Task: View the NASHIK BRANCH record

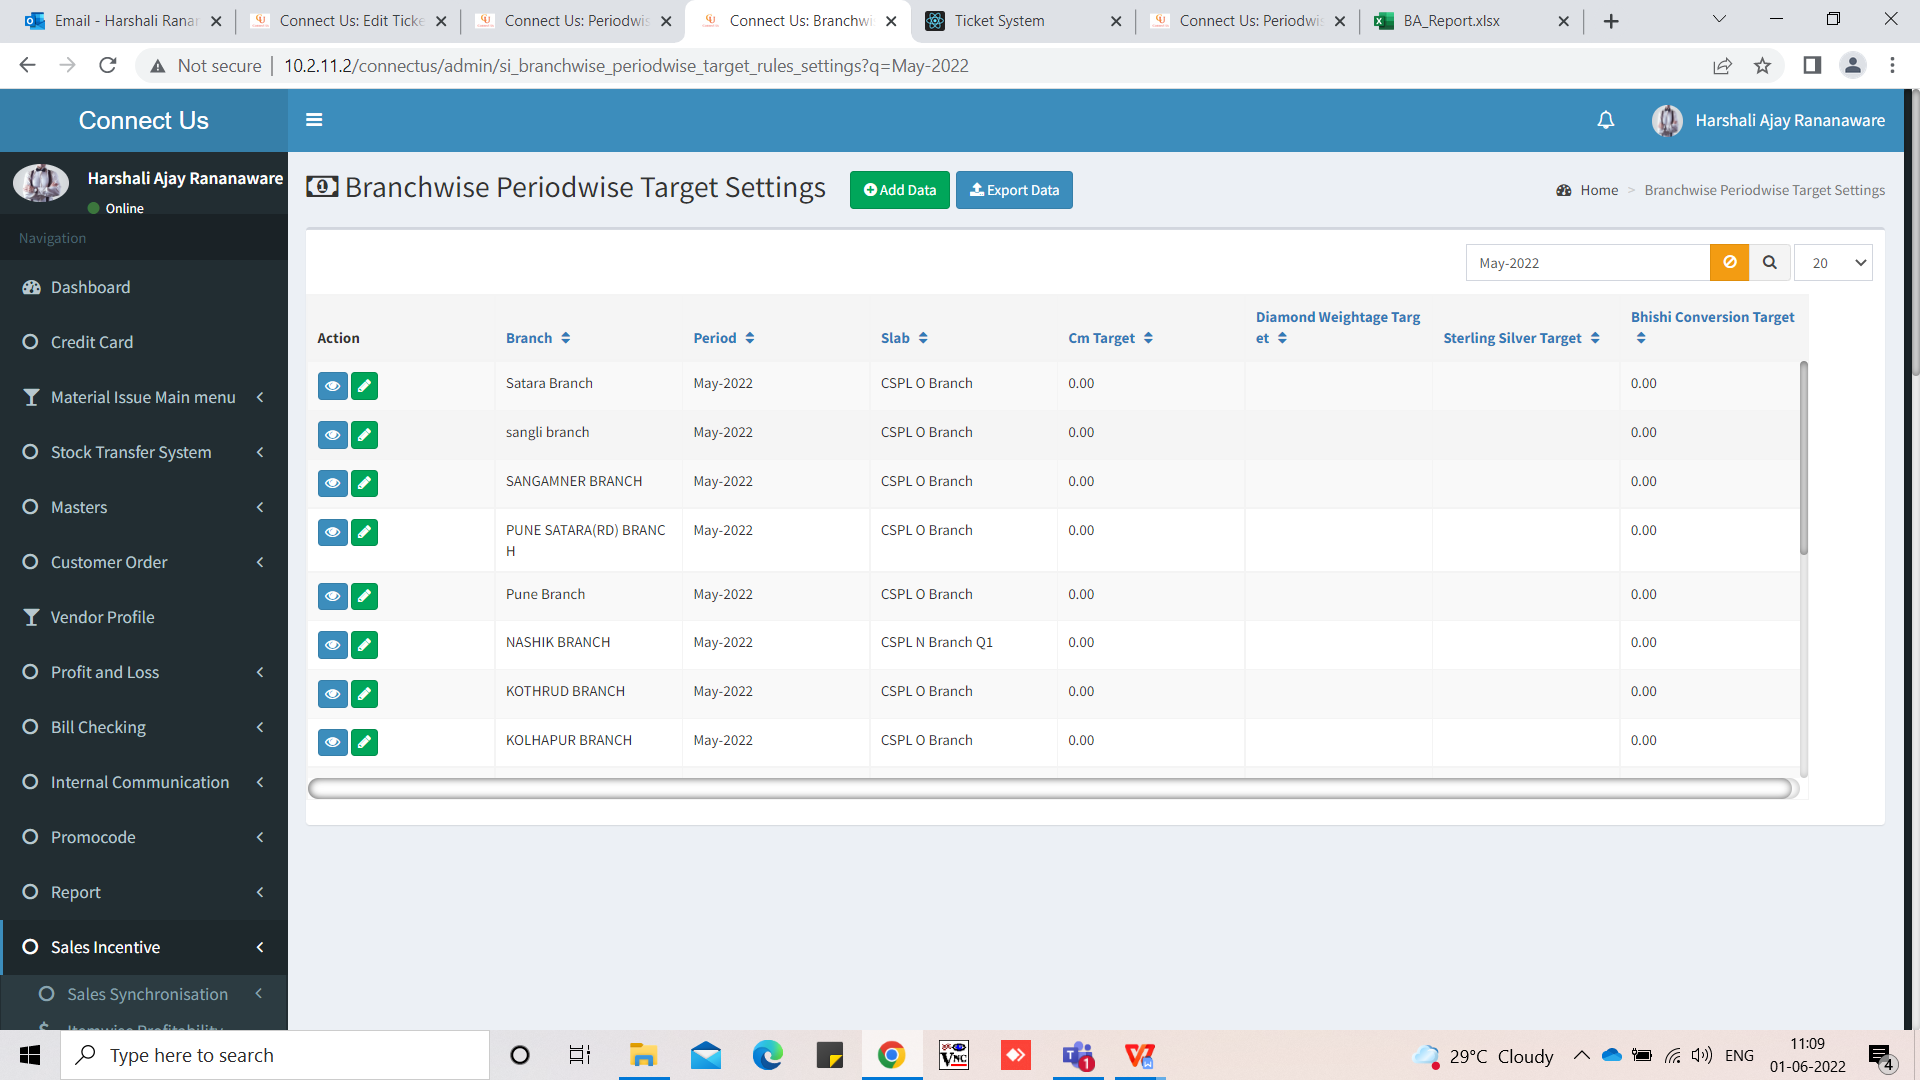Action: 333,645
